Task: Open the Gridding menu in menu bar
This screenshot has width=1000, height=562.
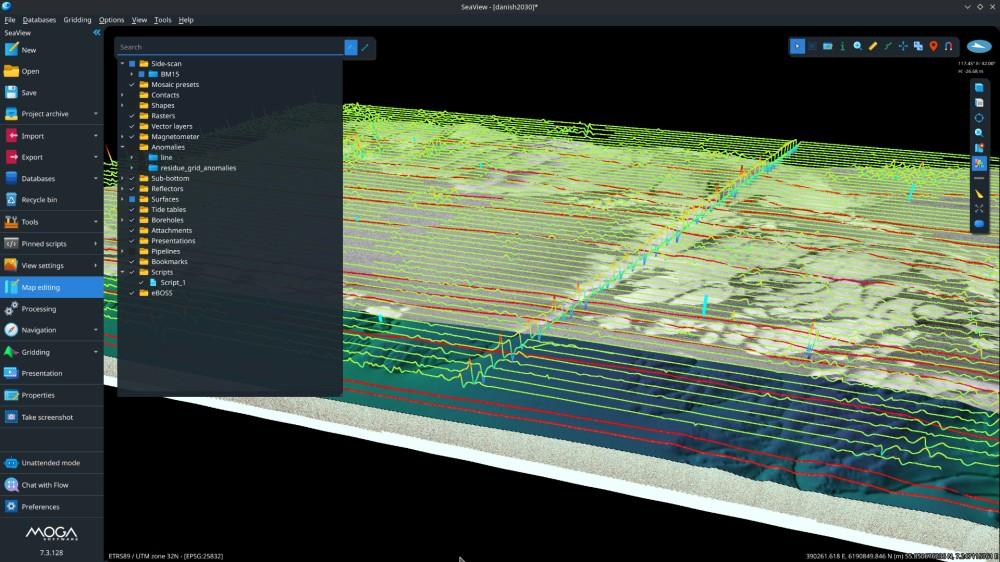Action: pyautogui.click(x=77, y=20)
